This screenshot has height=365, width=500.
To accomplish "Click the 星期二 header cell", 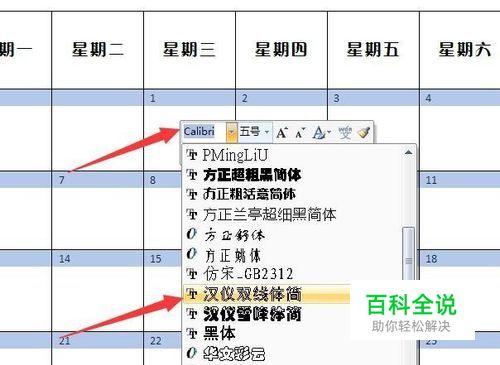I will coord(98,50).
